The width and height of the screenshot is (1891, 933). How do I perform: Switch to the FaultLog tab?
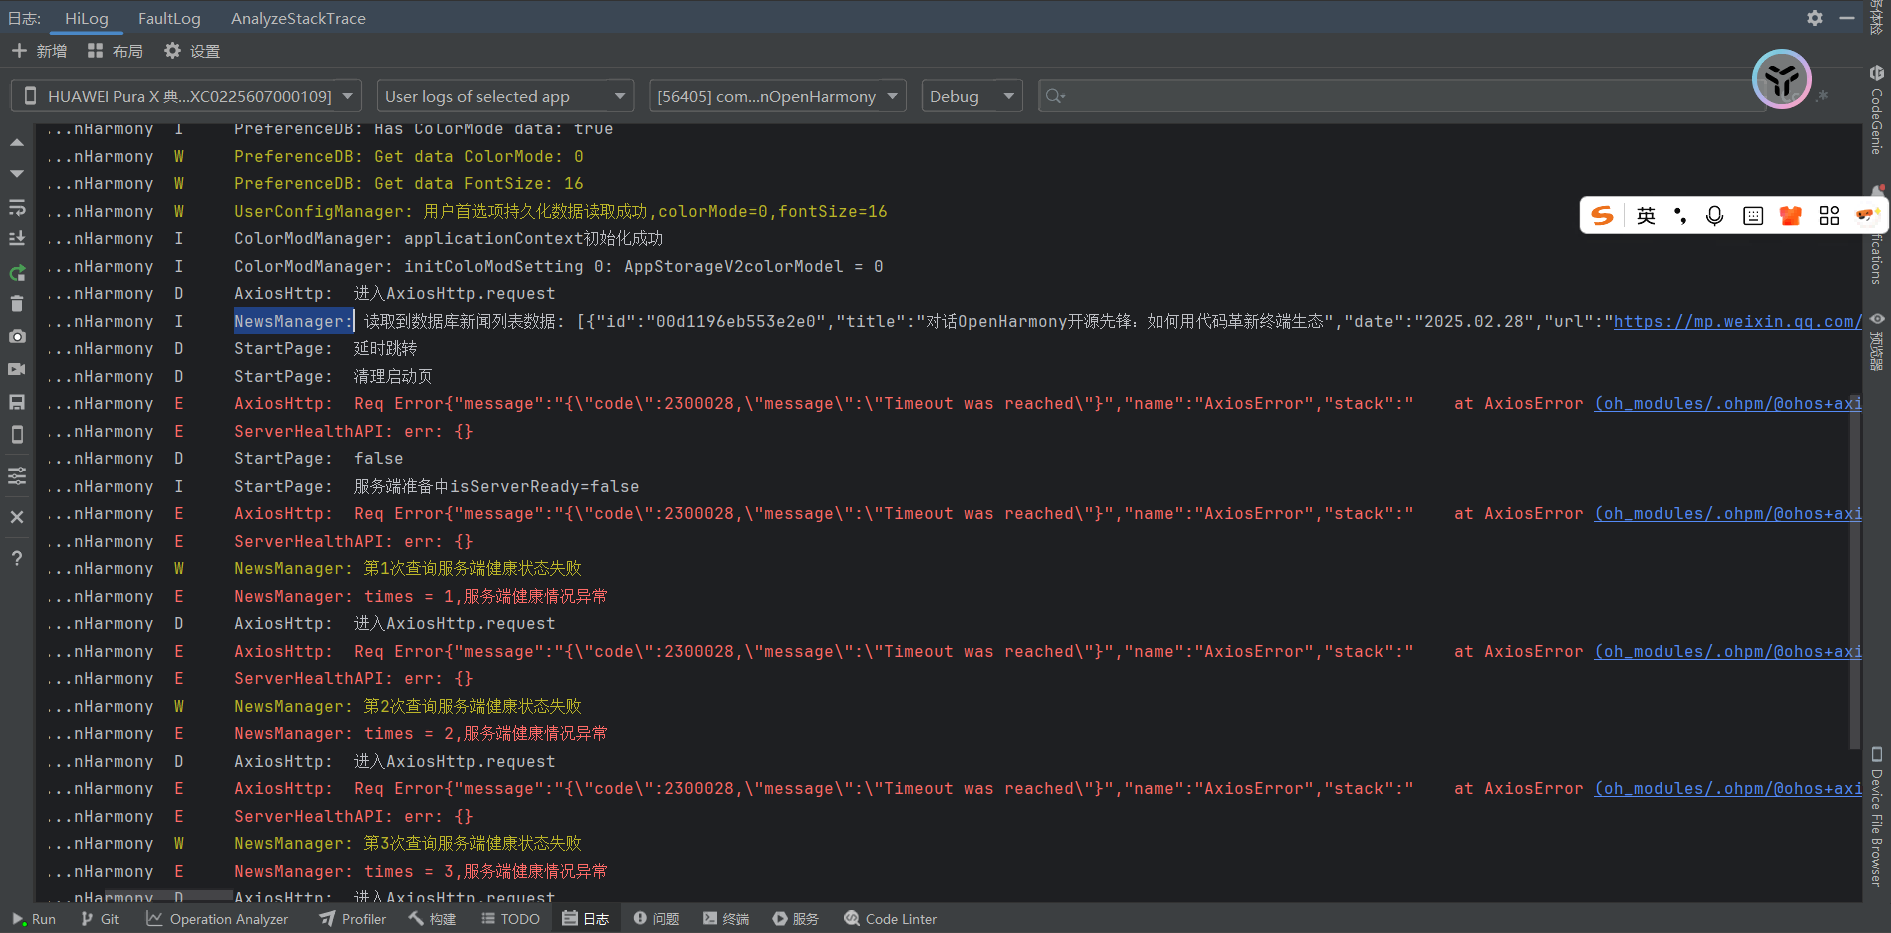point(169,18)
